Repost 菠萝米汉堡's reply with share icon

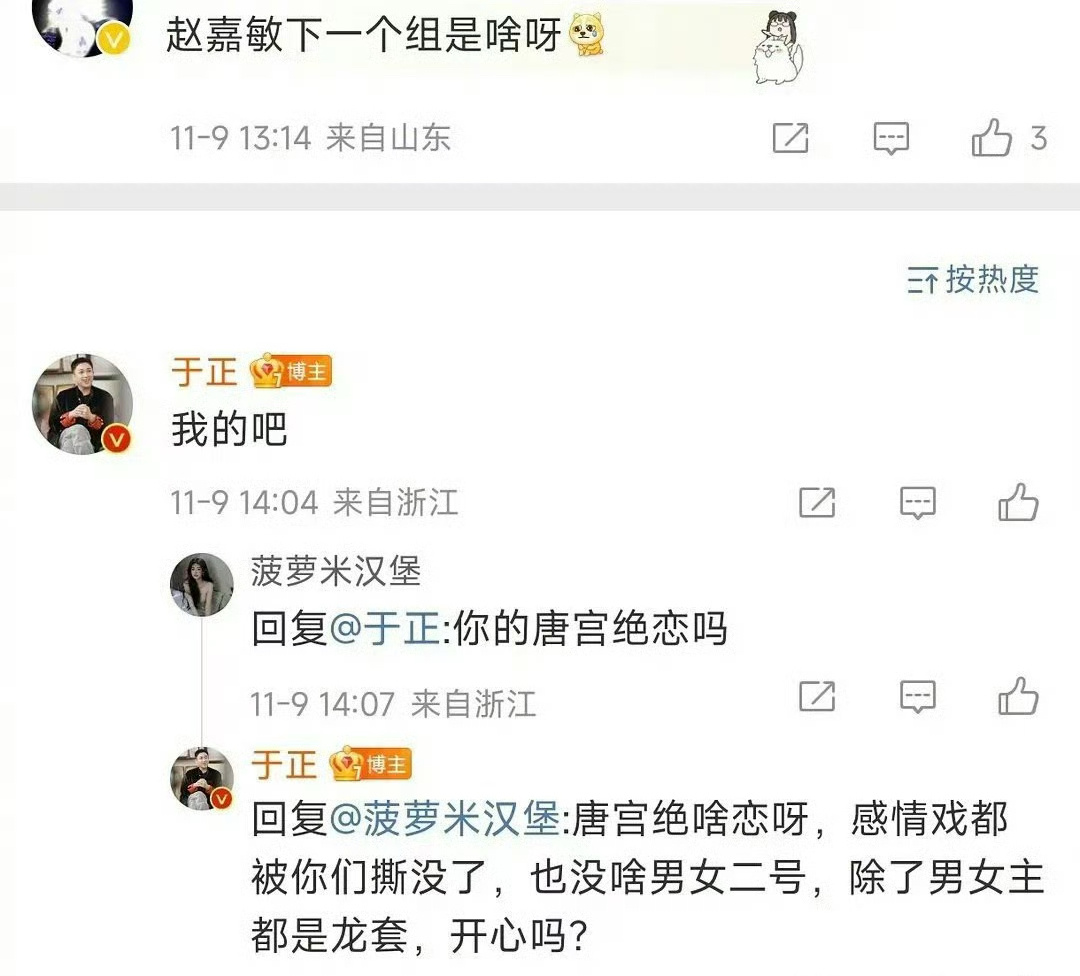click(817, 696)
